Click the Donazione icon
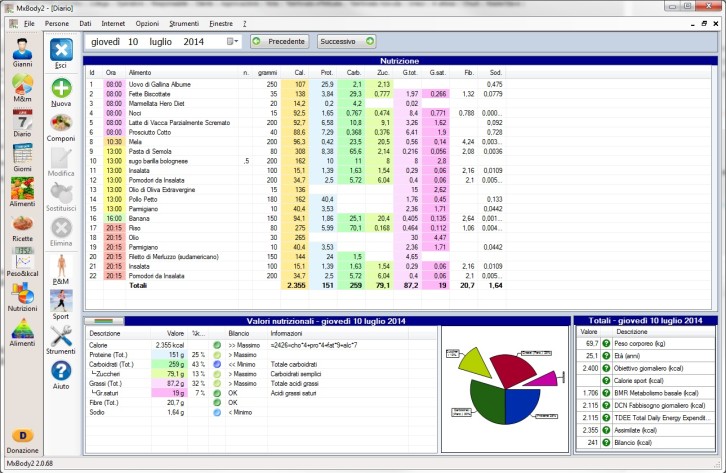 (x=22, y=439)
